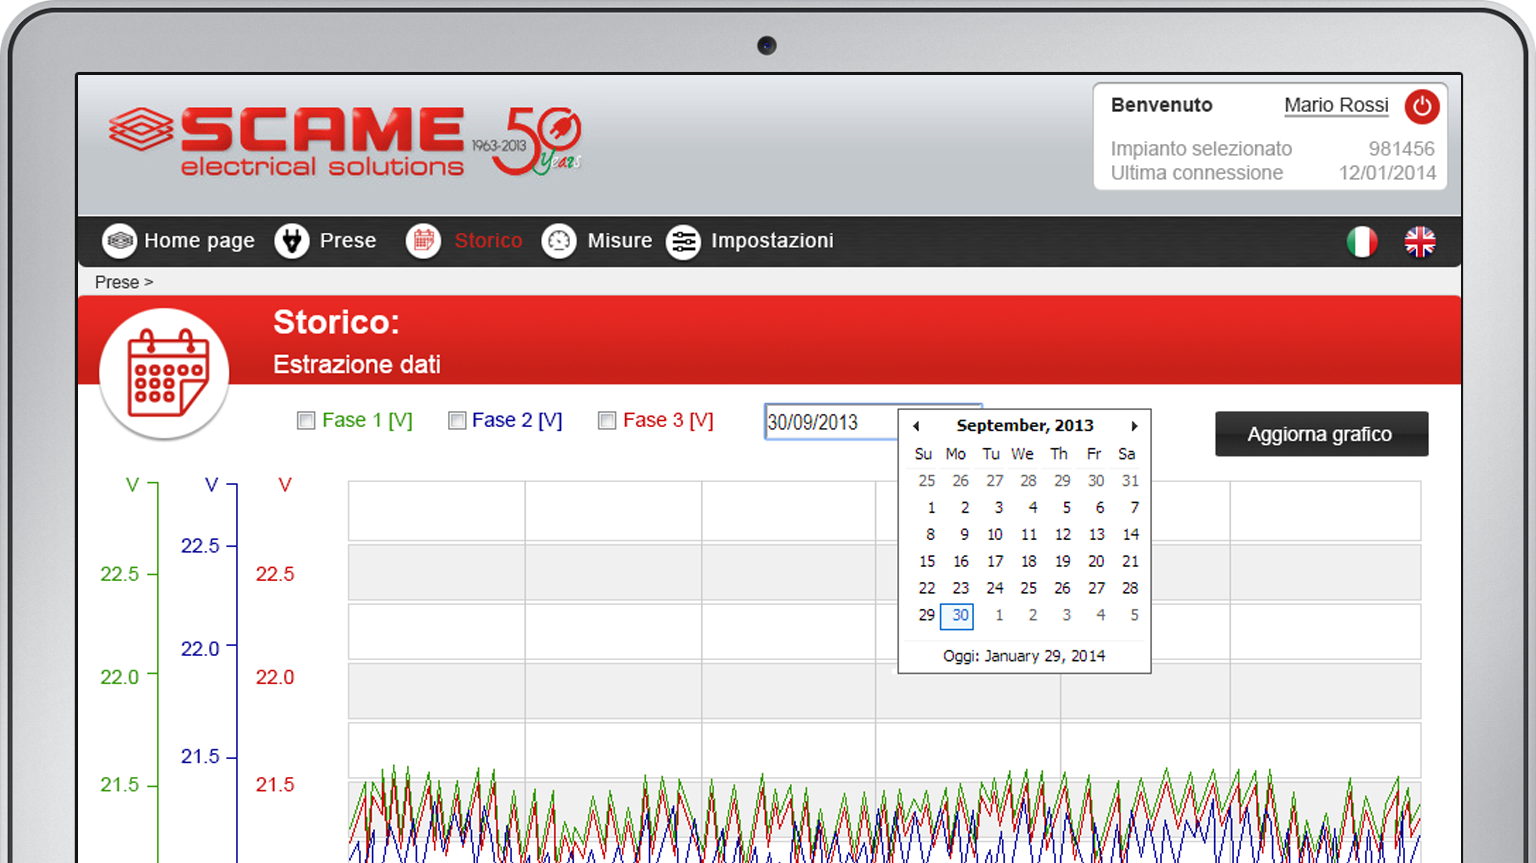Select September 15 in the calendar
This screenshot has width=1536, height=863.
point(927,562)
